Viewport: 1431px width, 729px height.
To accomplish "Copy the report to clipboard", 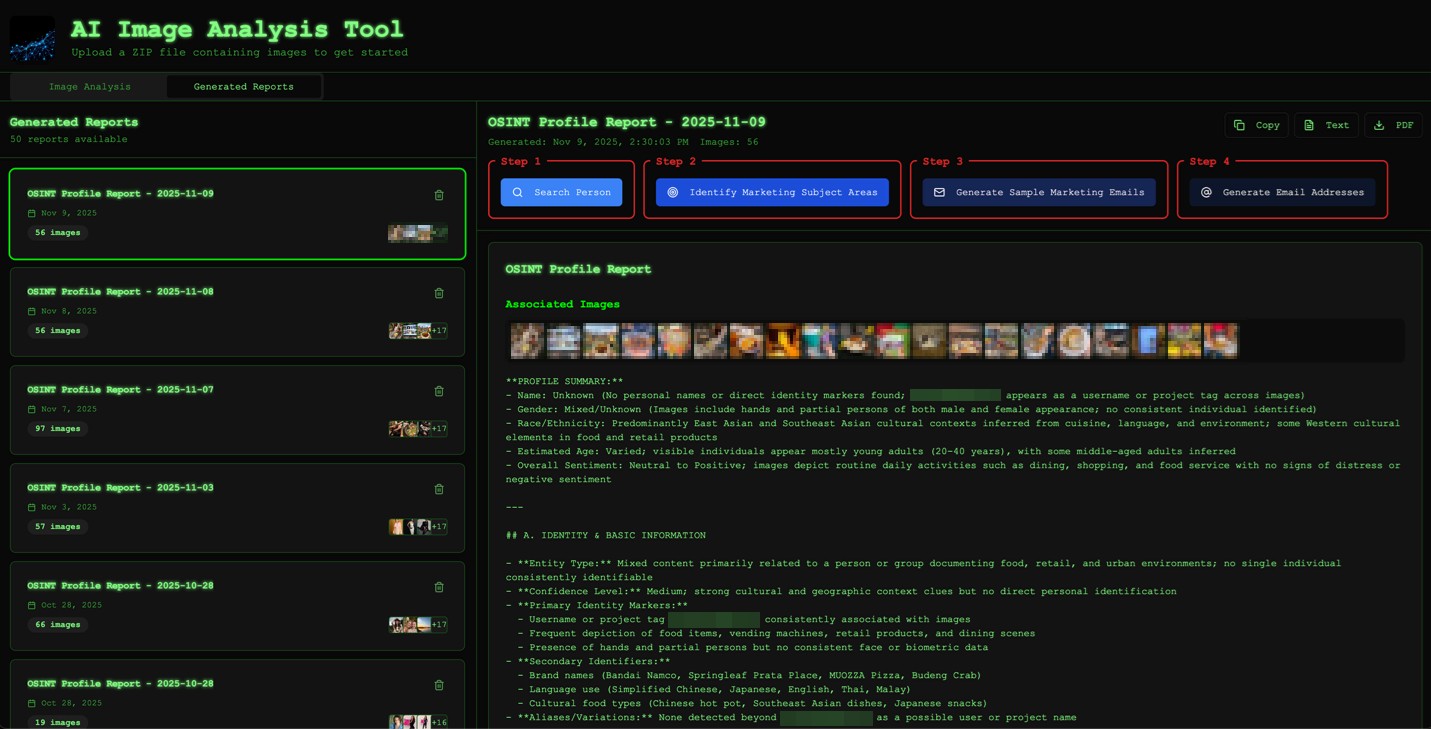I will [1257, 125].
